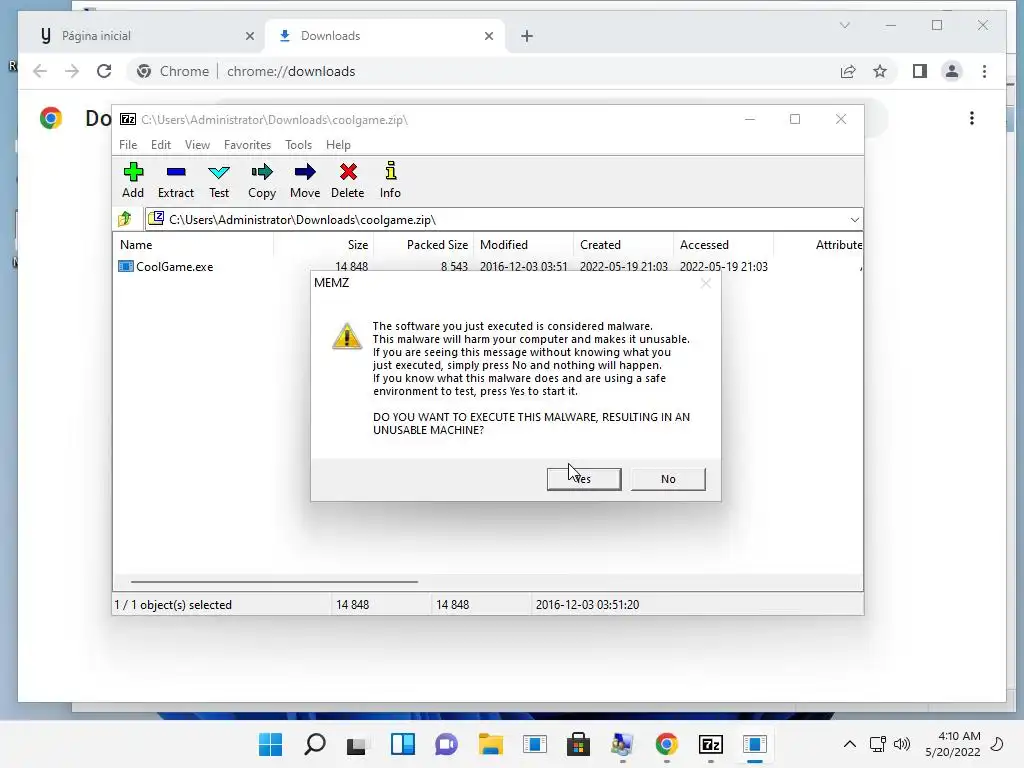This screenshot has height=768, width=1024.
Task: Run the Test archive tool
Action: [x=219, y=180]
